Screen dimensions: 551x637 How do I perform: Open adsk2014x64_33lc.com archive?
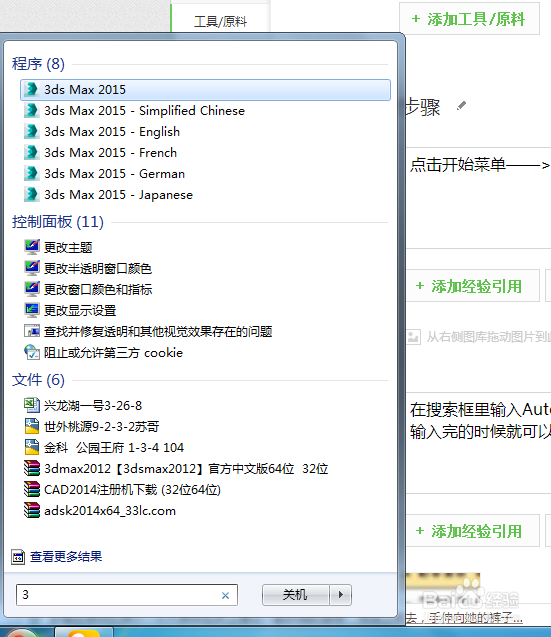[x=110, y=511]
